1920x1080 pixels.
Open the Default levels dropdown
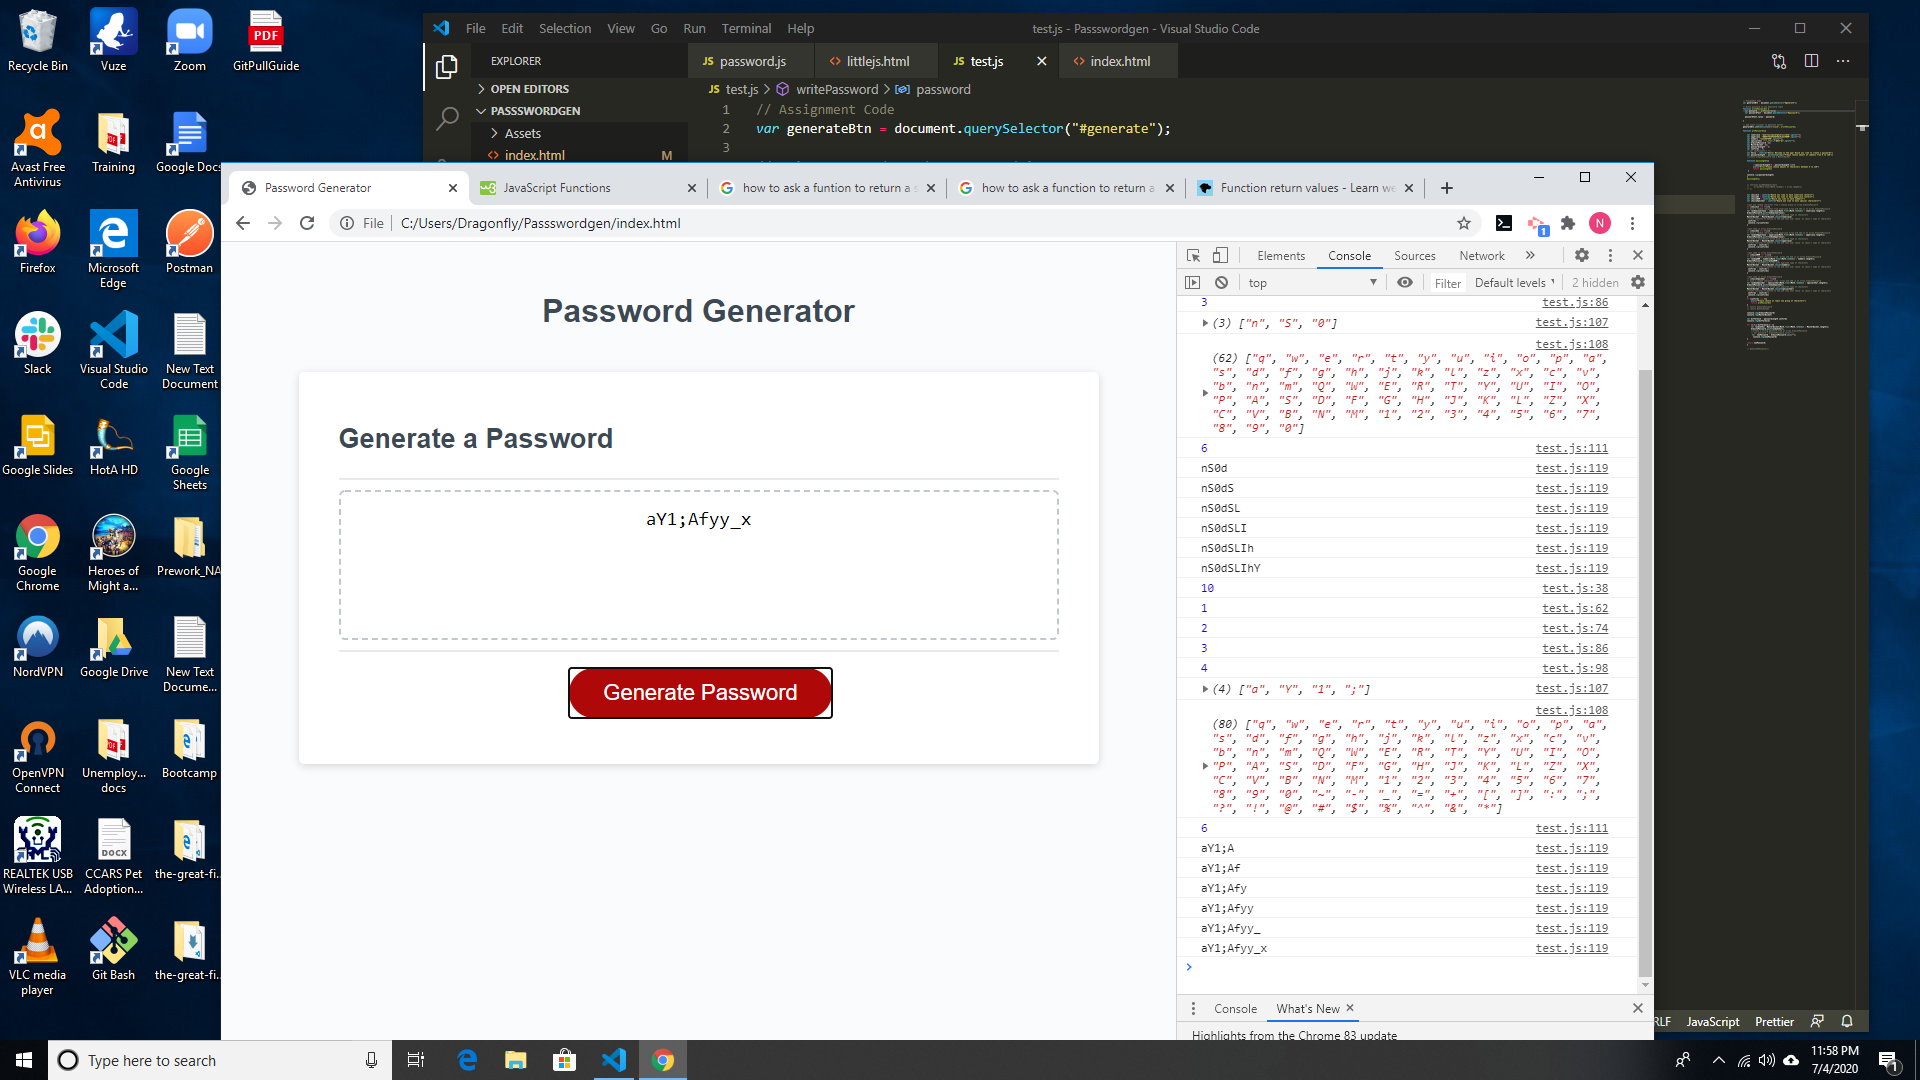pos(1514,283)
